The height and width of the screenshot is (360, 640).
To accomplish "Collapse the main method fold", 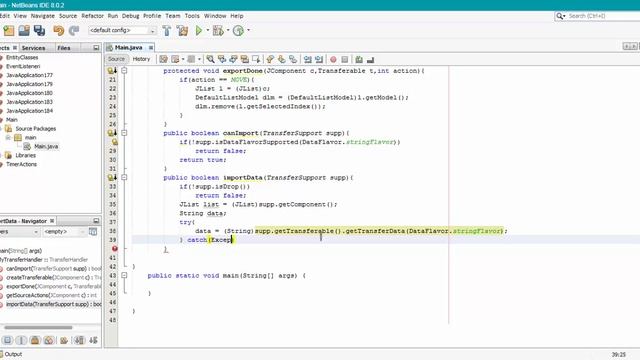I will tap(124, 276).
